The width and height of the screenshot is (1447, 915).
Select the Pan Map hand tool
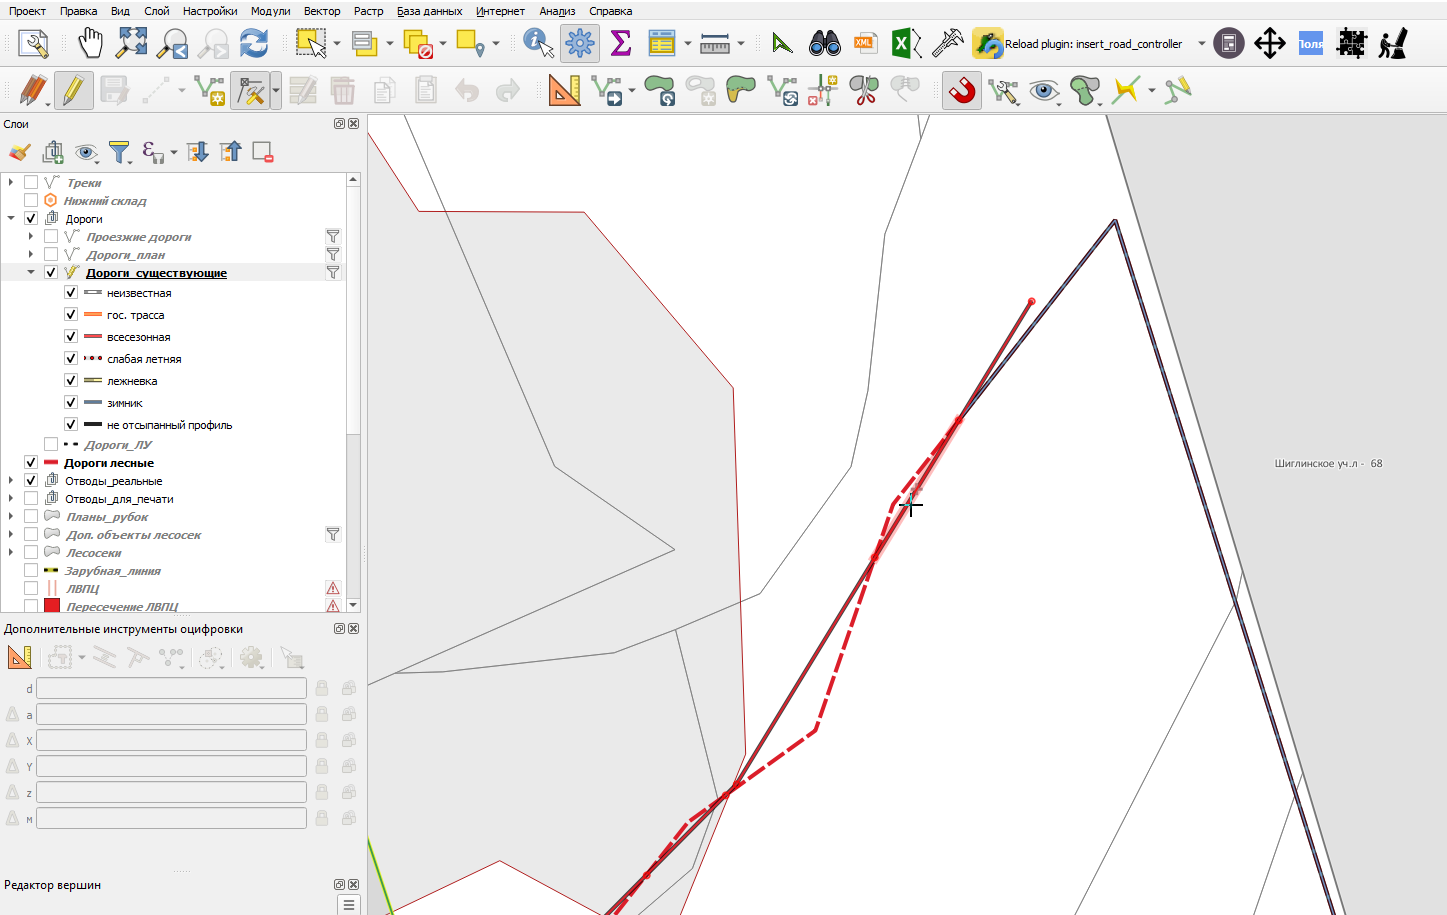[90, 43]
